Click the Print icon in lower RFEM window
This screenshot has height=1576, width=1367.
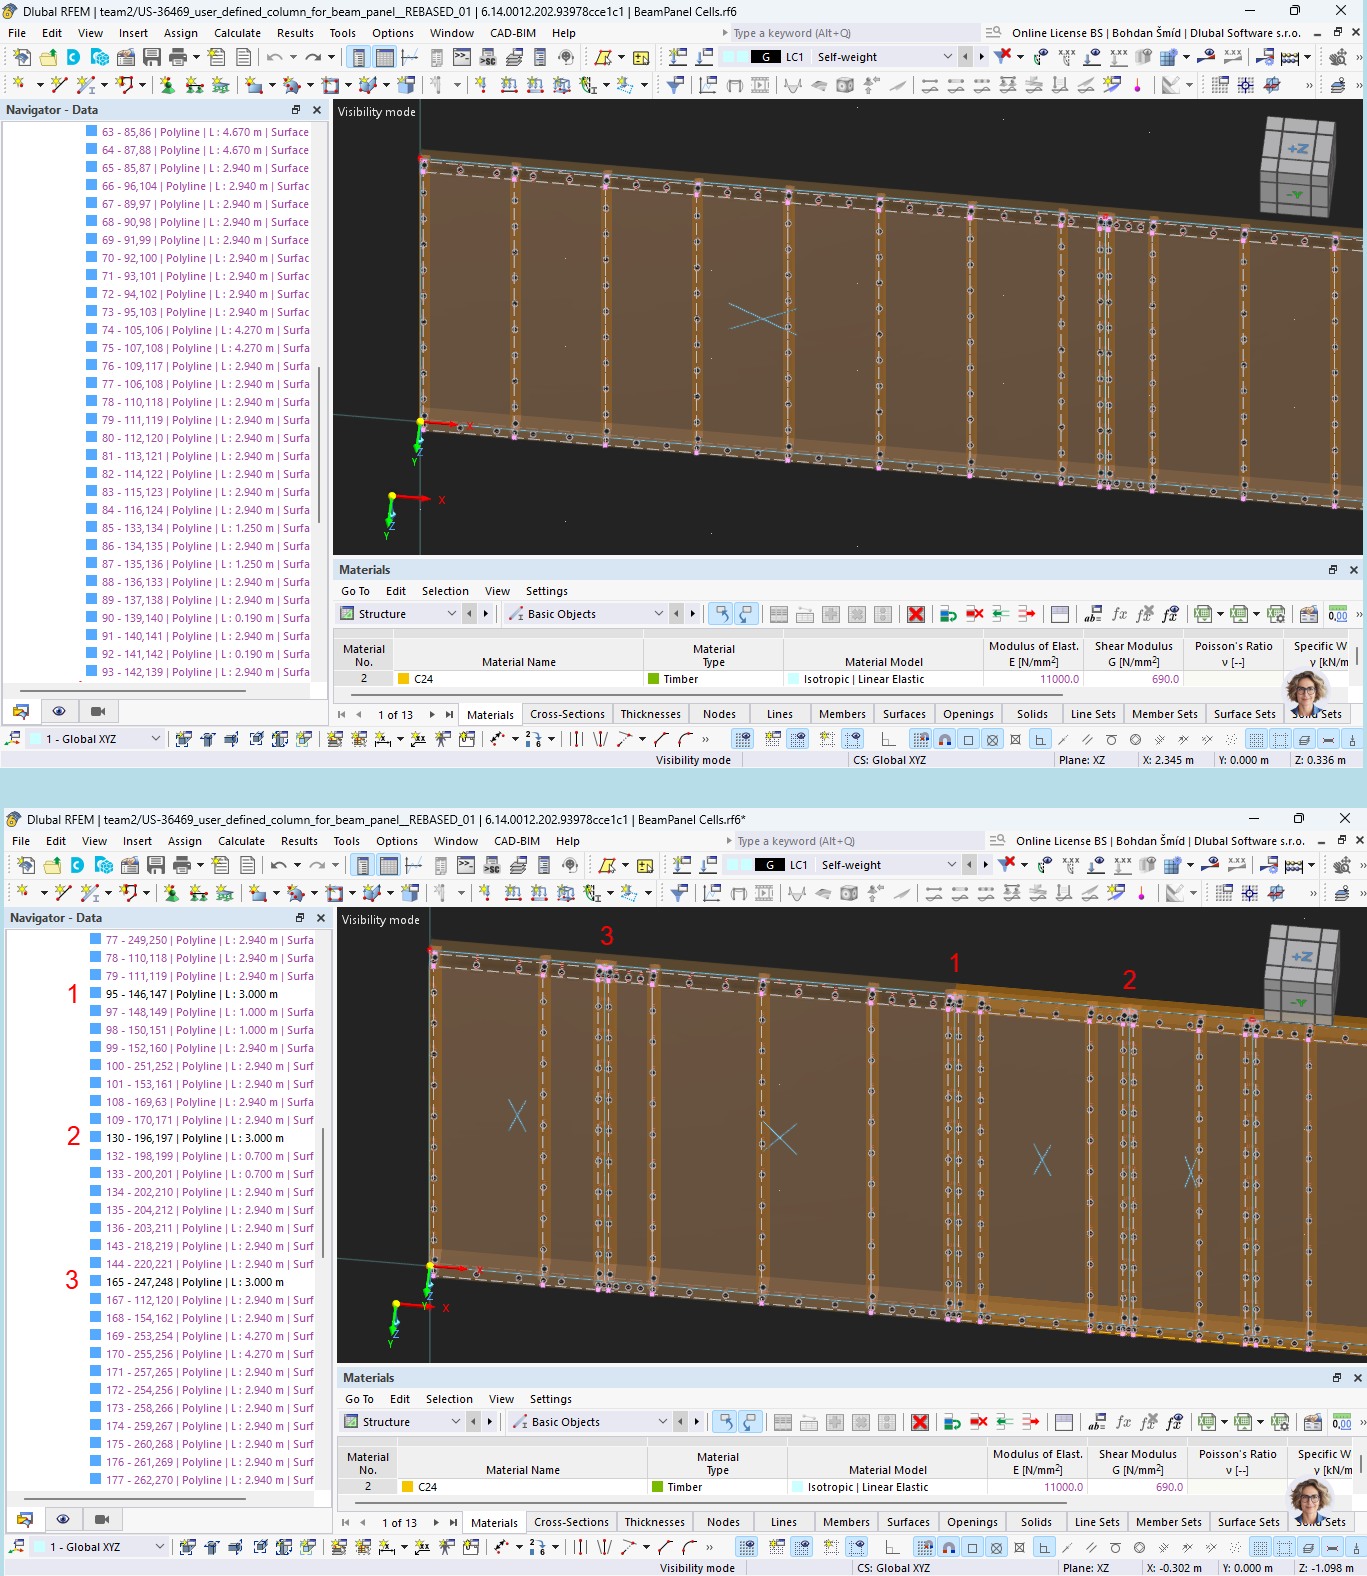pyautogui.click(x=182, y=865)
